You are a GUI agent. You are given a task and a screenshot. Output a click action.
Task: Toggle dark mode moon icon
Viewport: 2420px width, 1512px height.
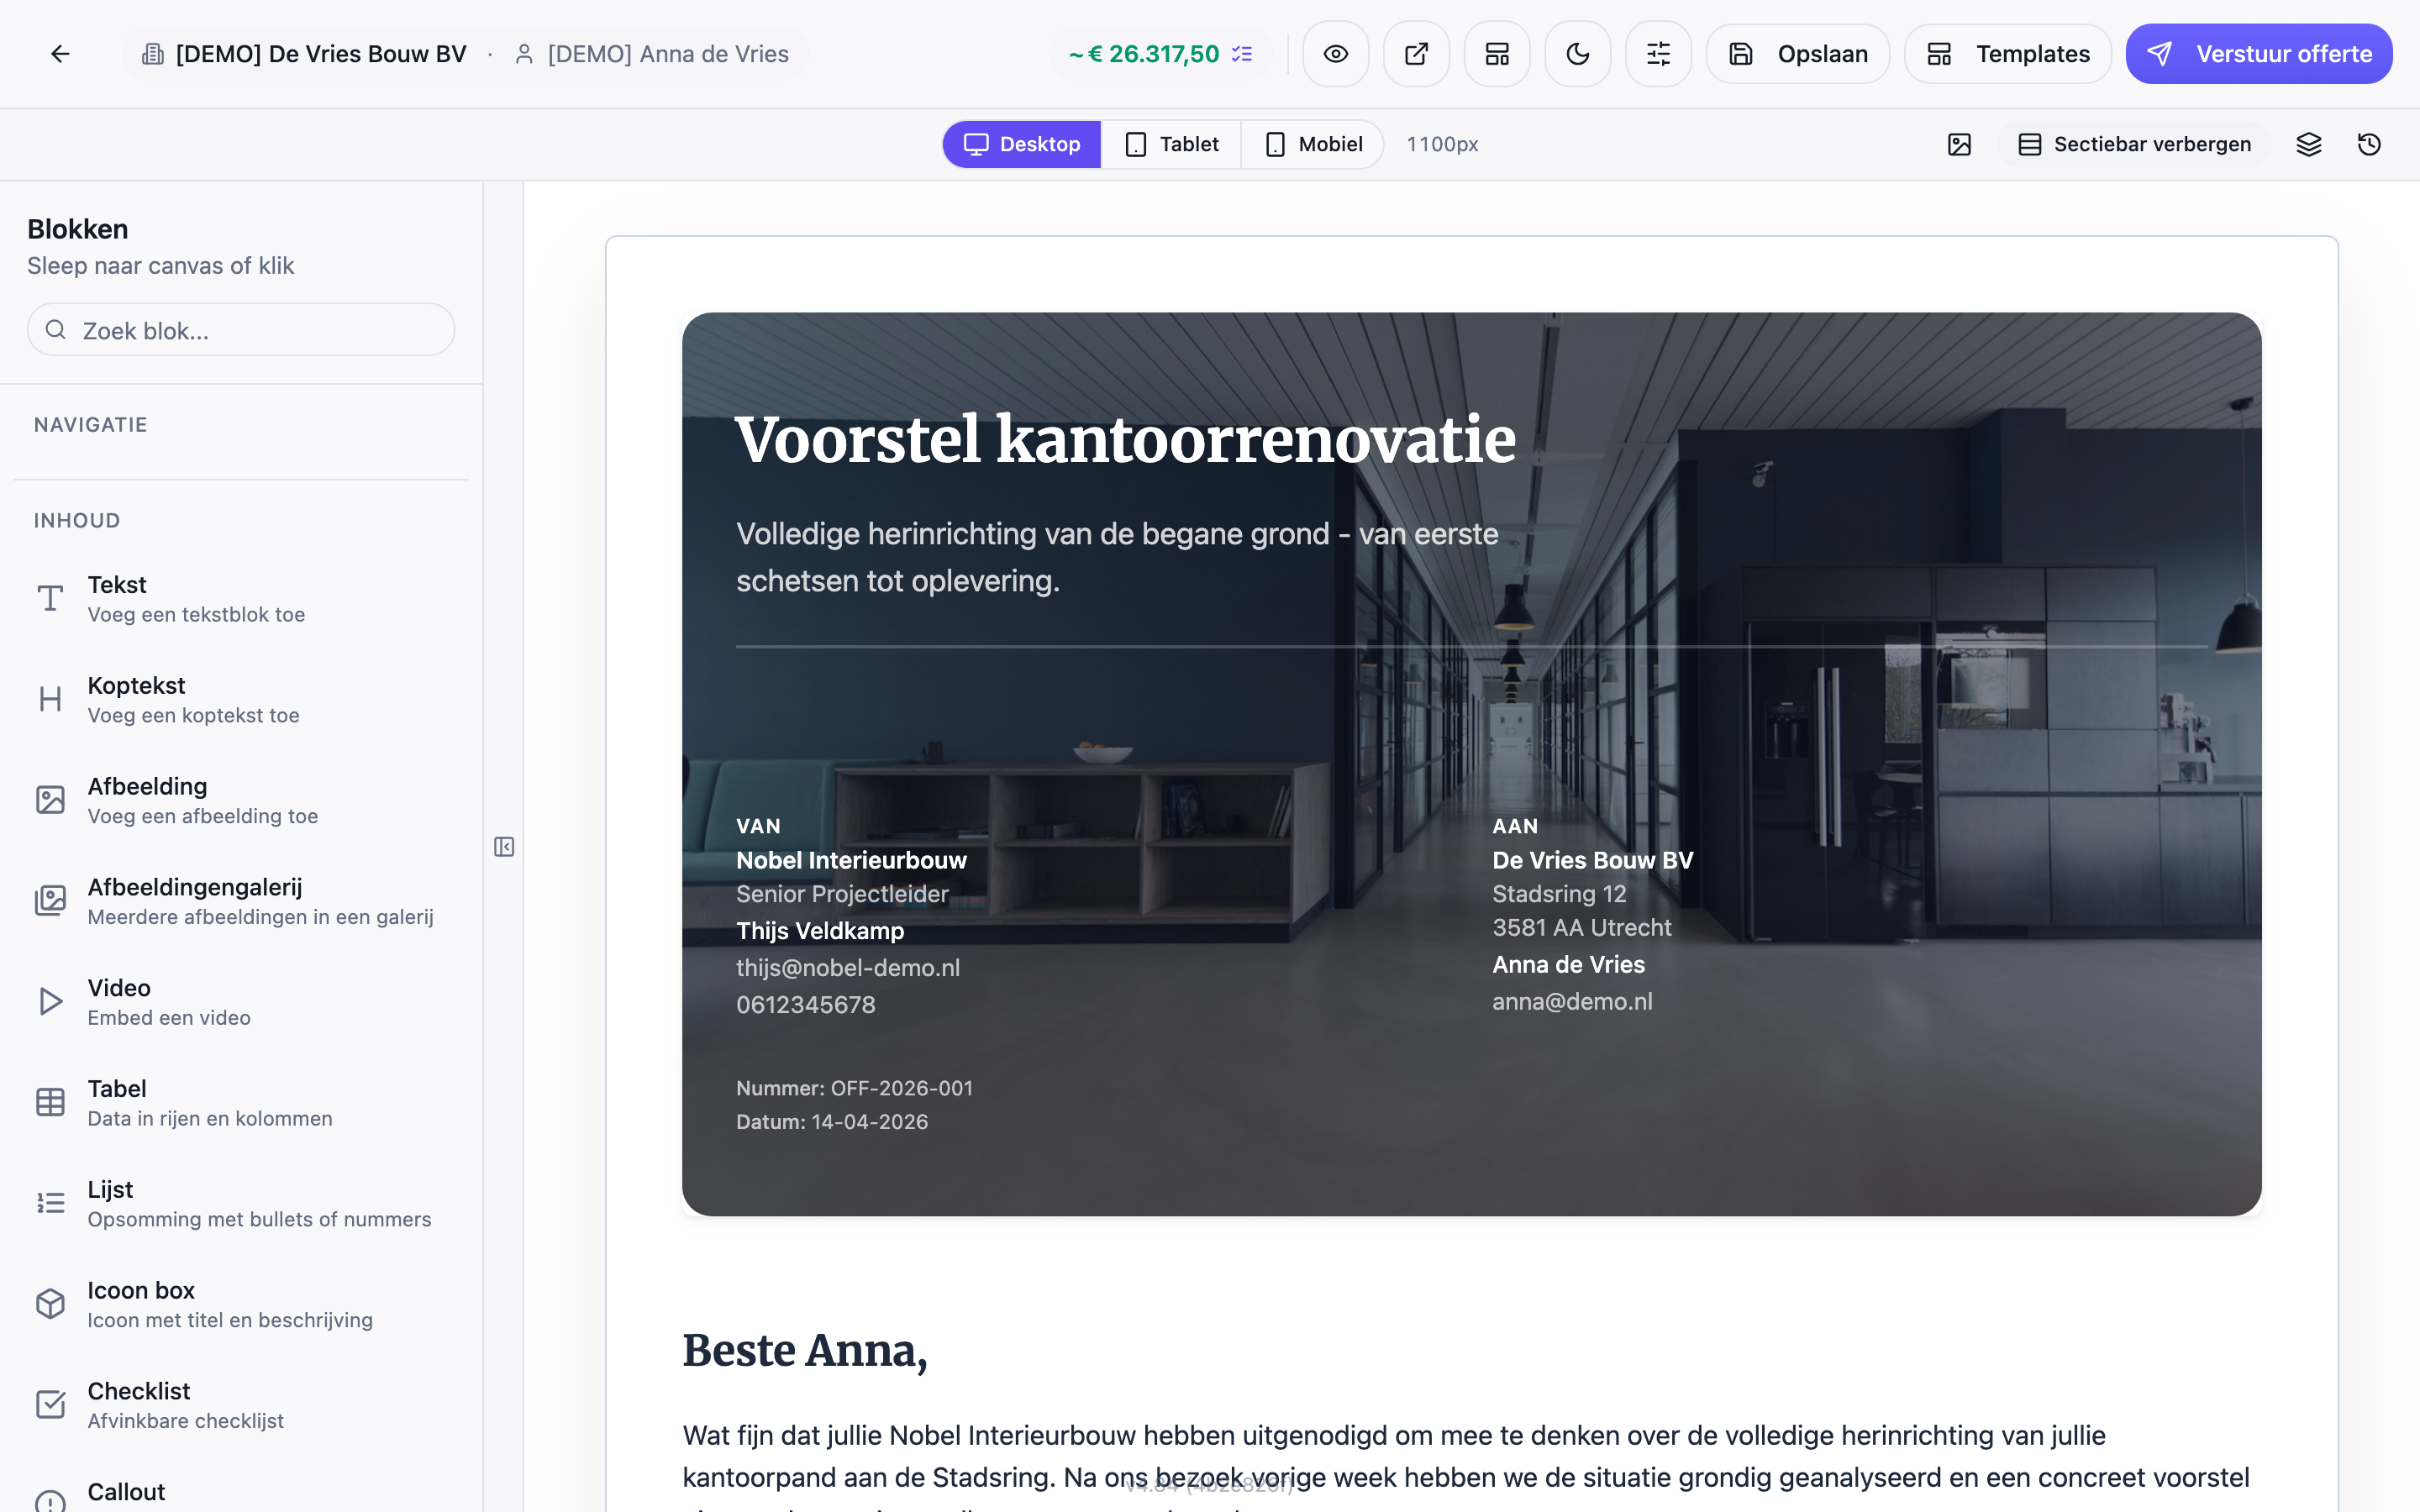tap(1577, 54)
